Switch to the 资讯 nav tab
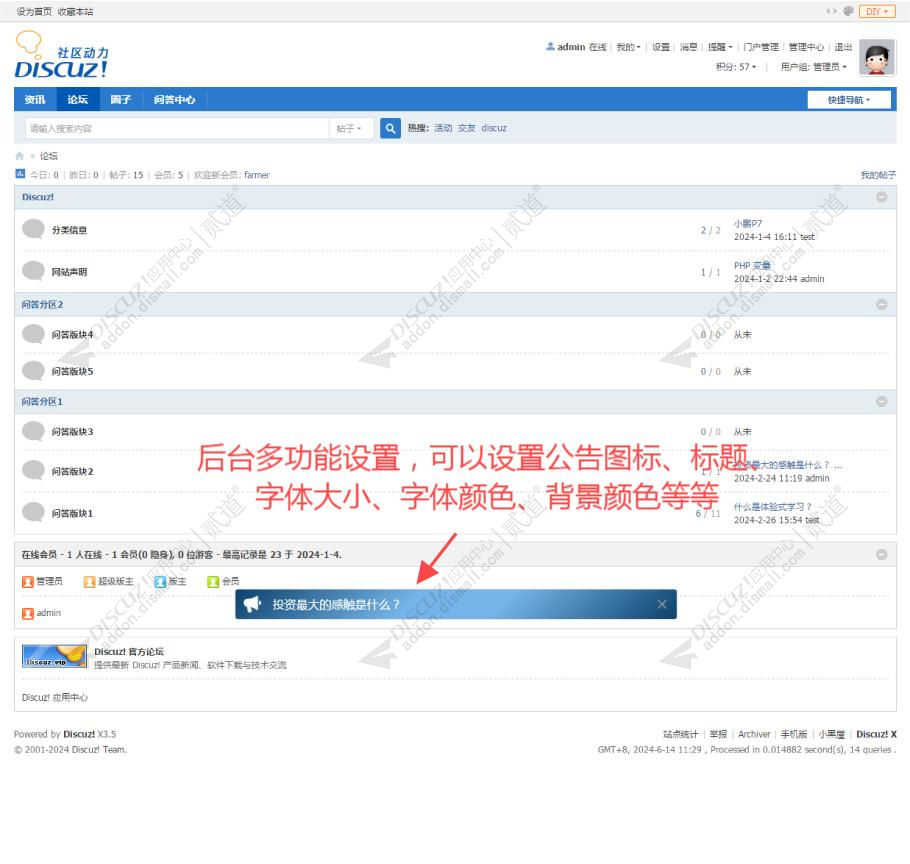Screen dimensions: 910x864 pyautogui.click(x=35, y=100)
